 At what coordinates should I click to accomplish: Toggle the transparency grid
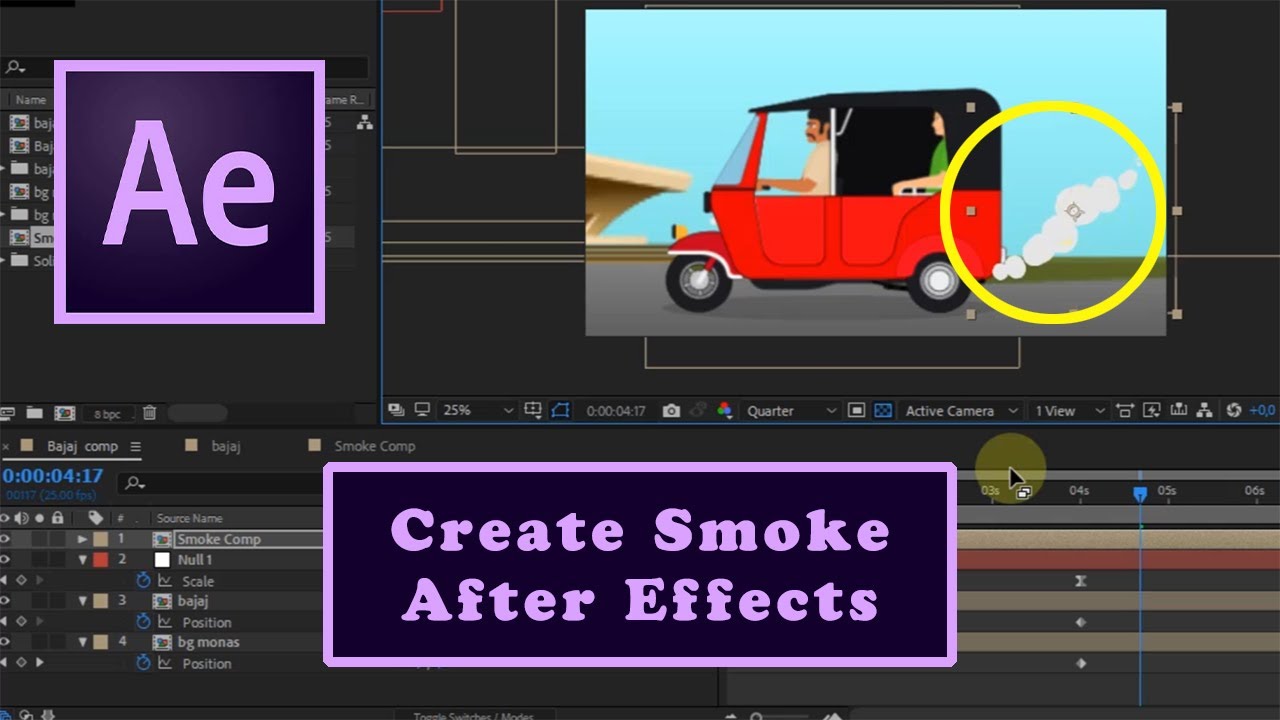coord(883,410)
